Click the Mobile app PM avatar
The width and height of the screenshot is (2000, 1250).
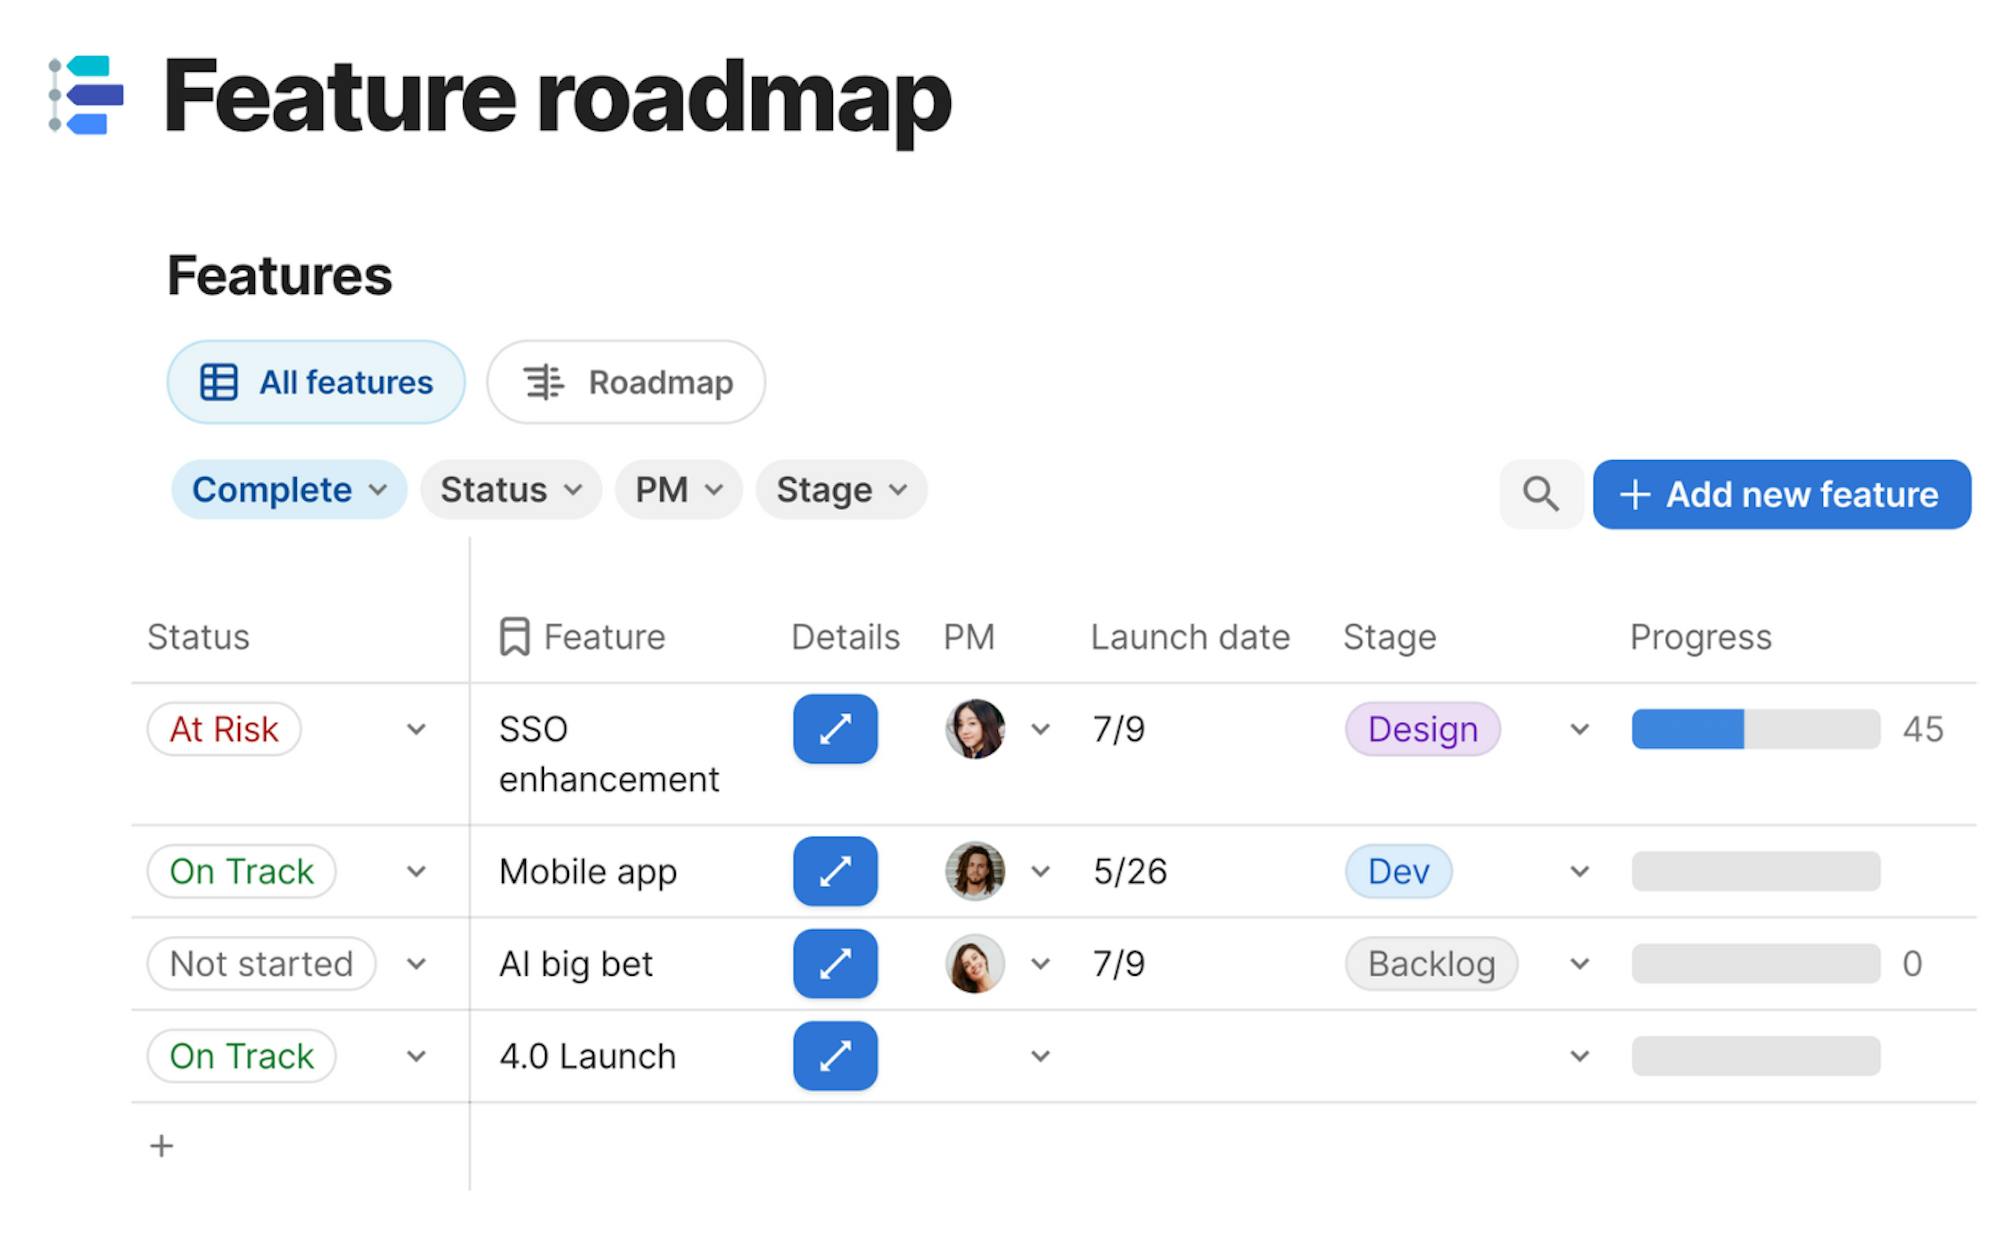(x=975, y=871)
